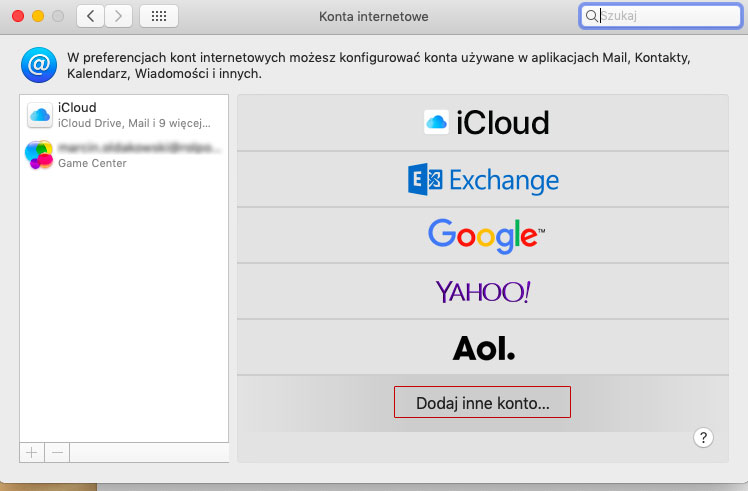Click the search magnifier icon
Viewport: 748px width, 491px height.
pyautogui.click(x=591, y=16)
